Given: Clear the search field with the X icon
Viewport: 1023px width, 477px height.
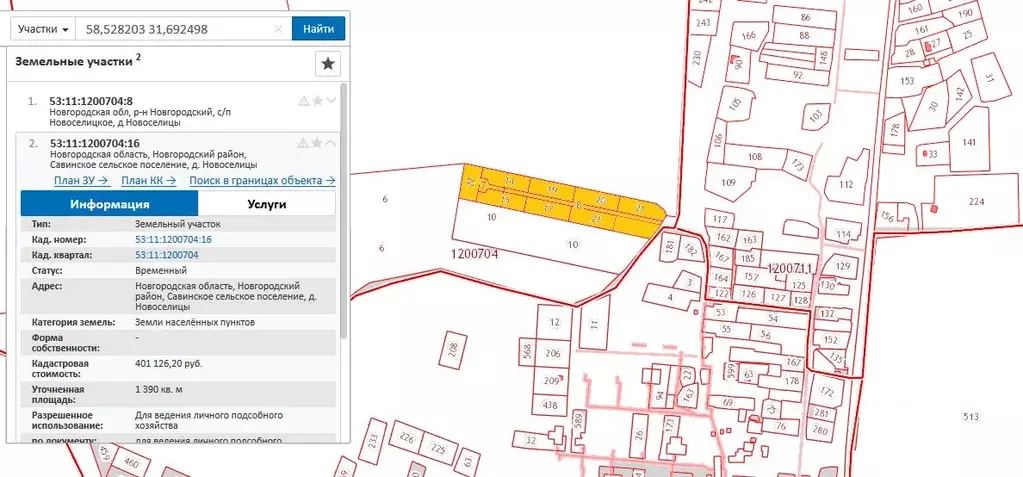Looking at the screenshot, I should pyautogui.click(x=278, y=29).
